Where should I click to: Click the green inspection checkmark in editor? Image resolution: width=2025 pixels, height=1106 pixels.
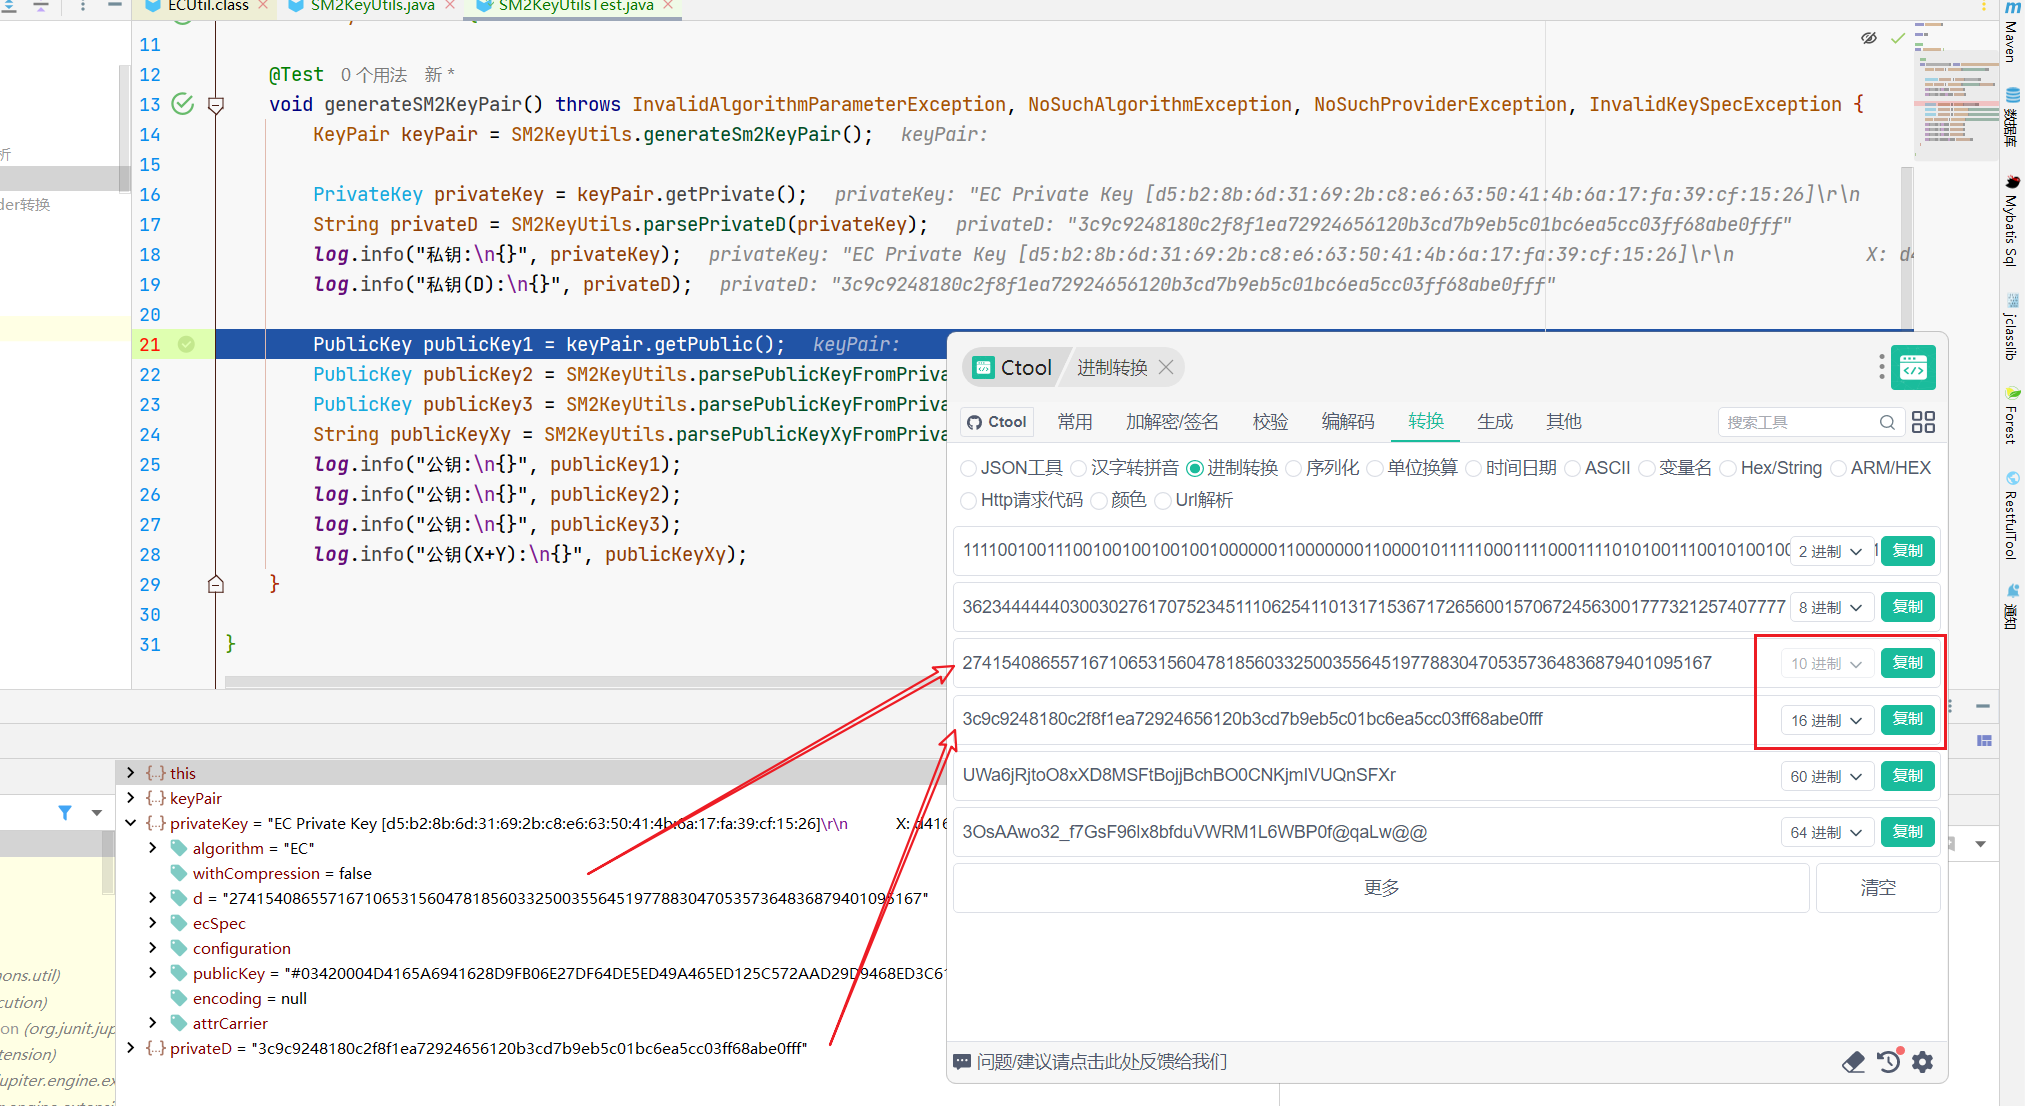pyautogui.click(x=1897, y=38)
